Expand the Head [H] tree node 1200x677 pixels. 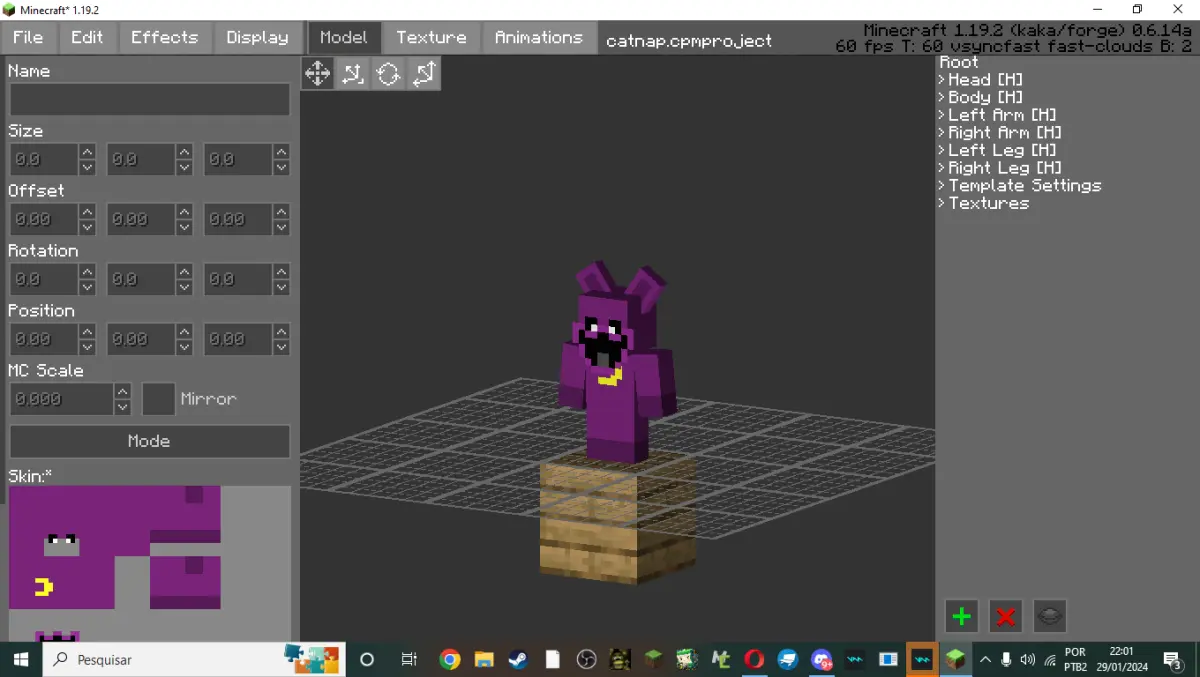[980, 80]
